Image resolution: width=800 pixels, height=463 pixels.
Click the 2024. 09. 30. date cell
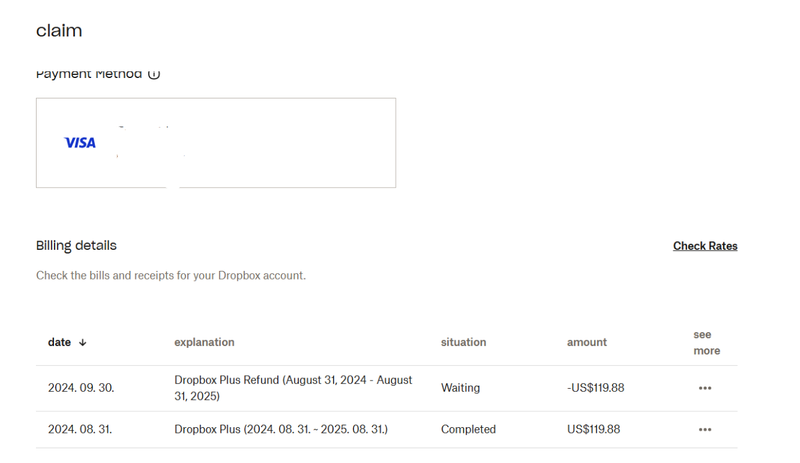[81, 388]
